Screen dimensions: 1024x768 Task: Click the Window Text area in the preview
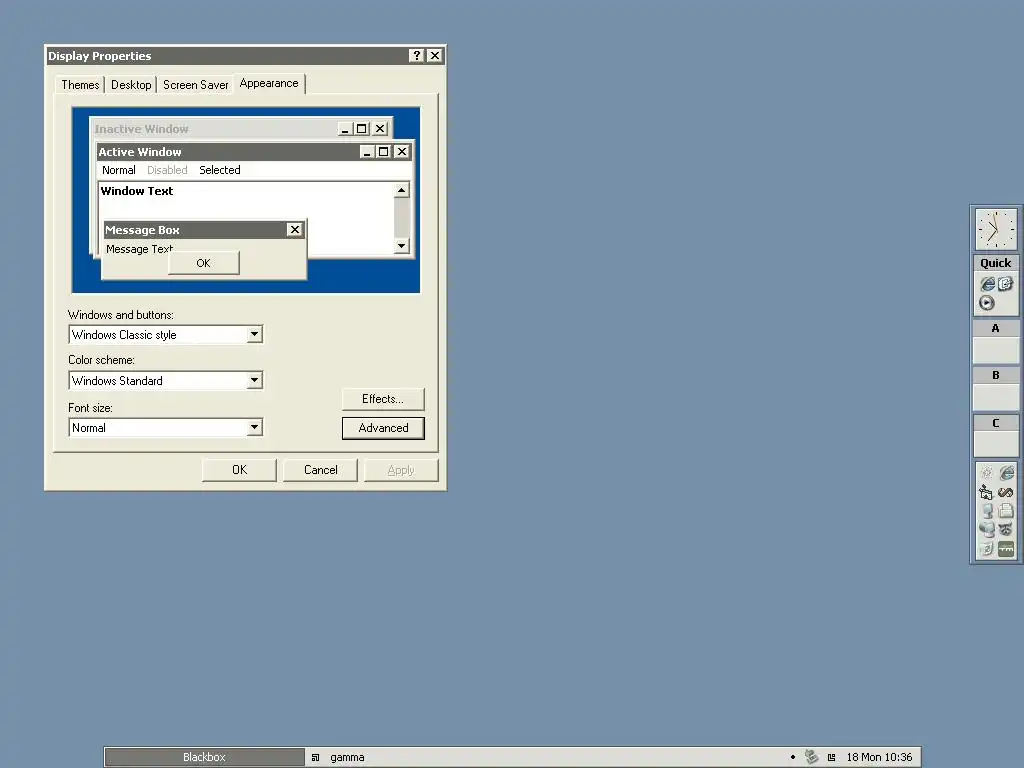click(x=136, y=191)
